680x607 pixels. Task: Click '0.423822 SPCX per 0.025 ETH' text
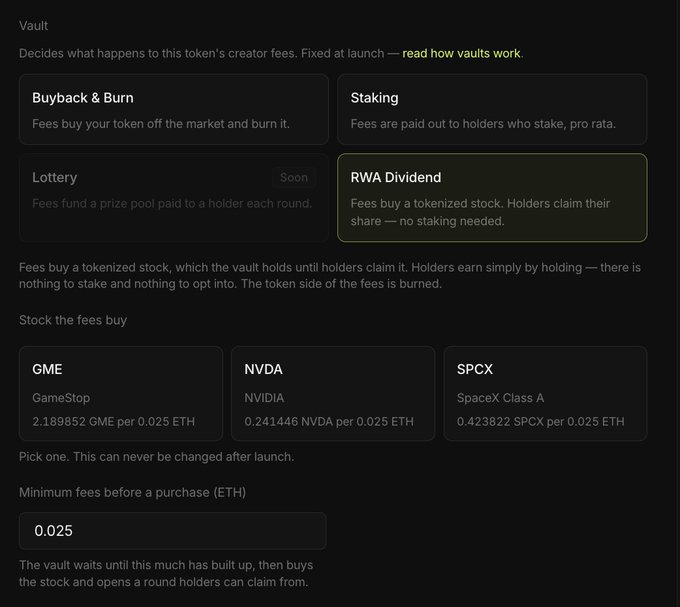(x=541, y=421)
